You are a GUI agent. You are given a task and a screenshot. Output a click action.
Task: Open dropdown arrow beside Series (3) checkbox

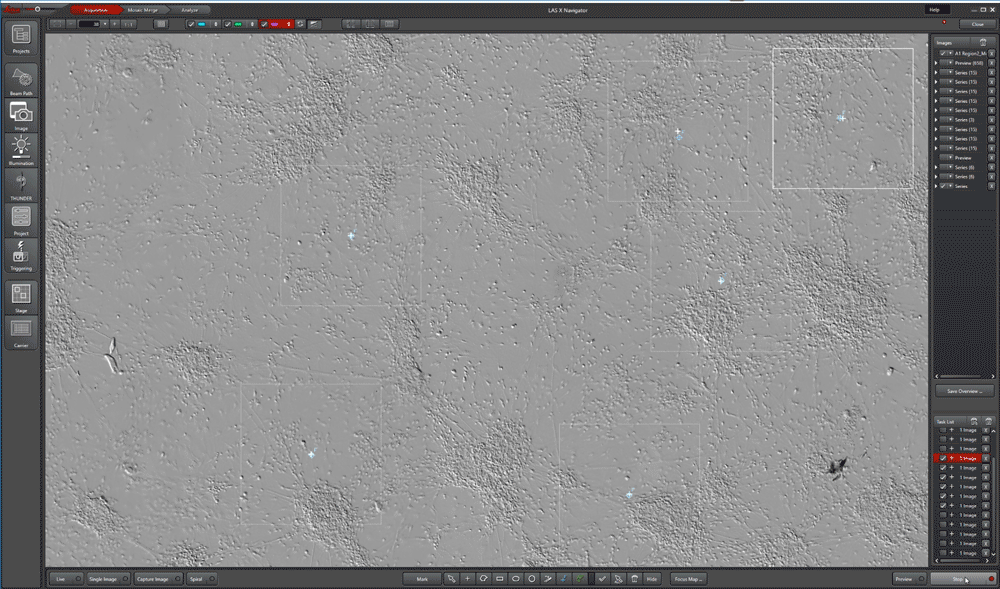click(950, 120)
